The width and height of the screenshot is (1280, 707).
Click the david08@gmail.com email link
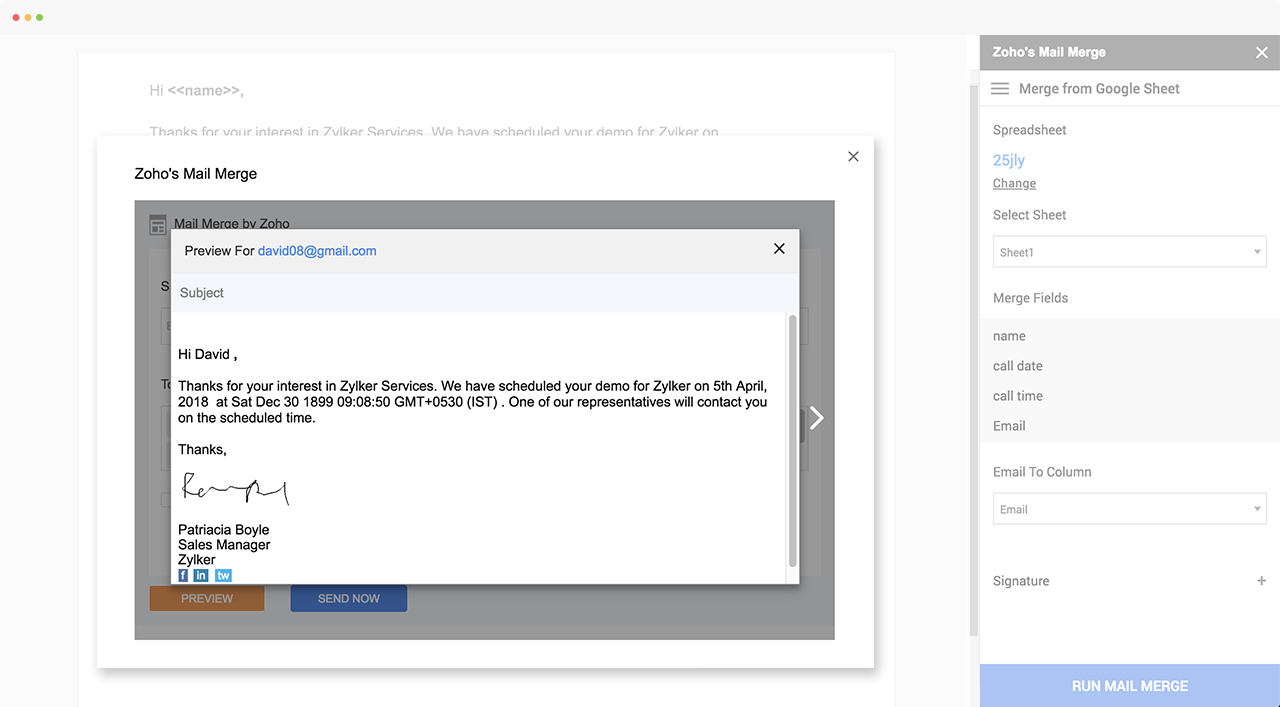[x=317, y=251]
